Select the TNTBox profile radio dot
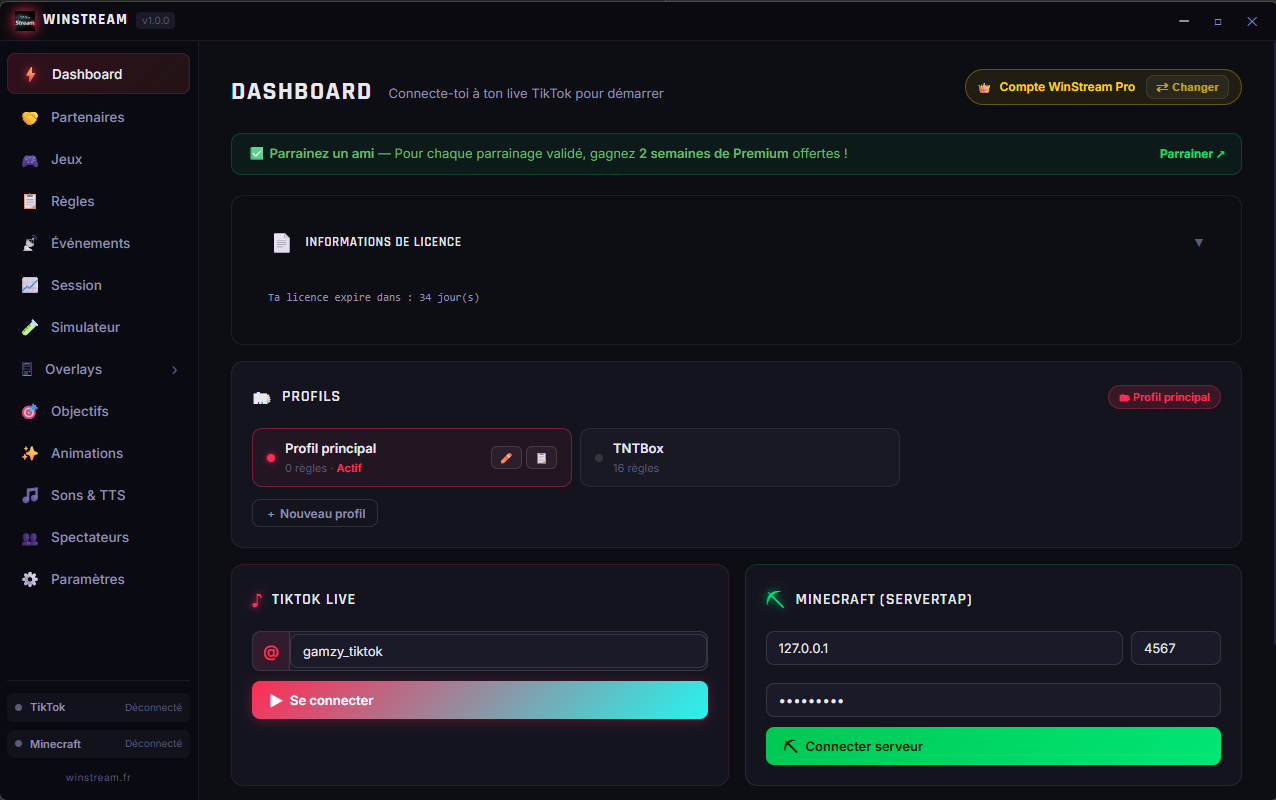Viewport: 1276px width, 800px height. pos(598,457)
